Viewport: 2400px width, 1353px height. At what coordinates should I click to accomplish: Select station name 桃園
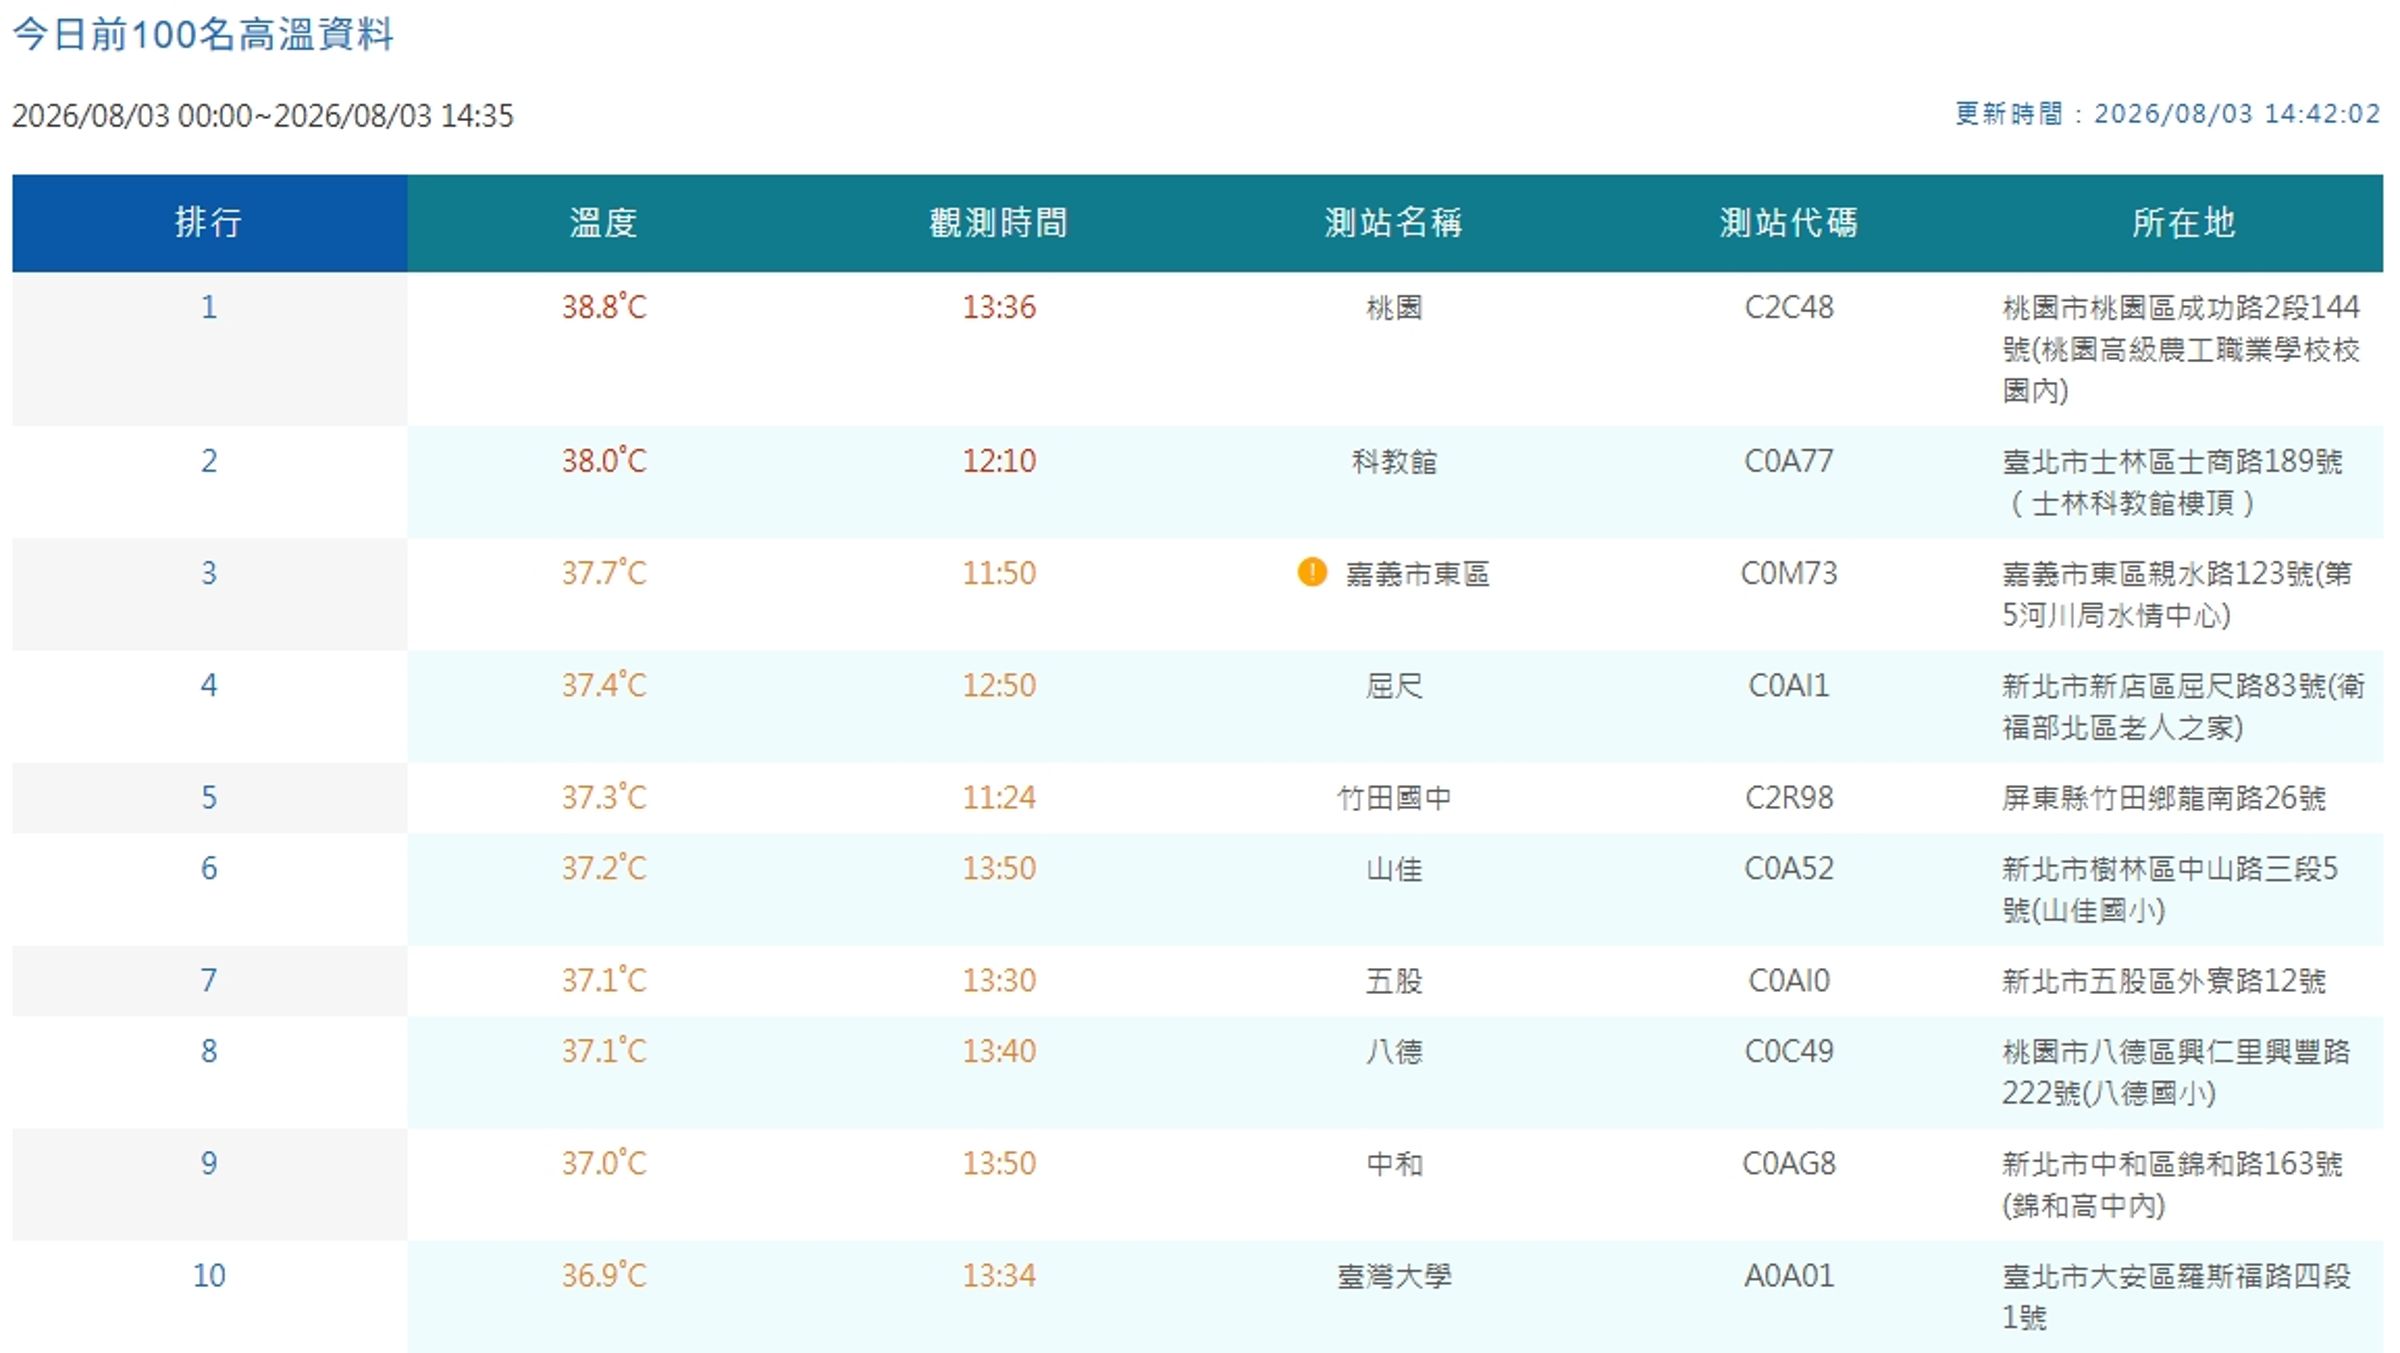pyautogui.click(x=1394, y=307)
